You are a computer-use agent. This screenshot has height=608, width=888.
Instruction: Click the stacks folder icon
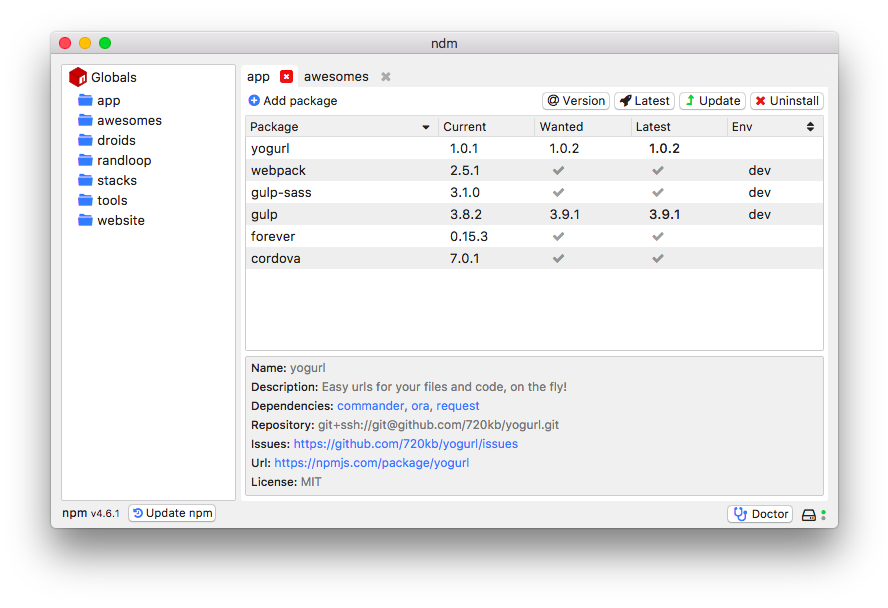click(x=86, y=180)
